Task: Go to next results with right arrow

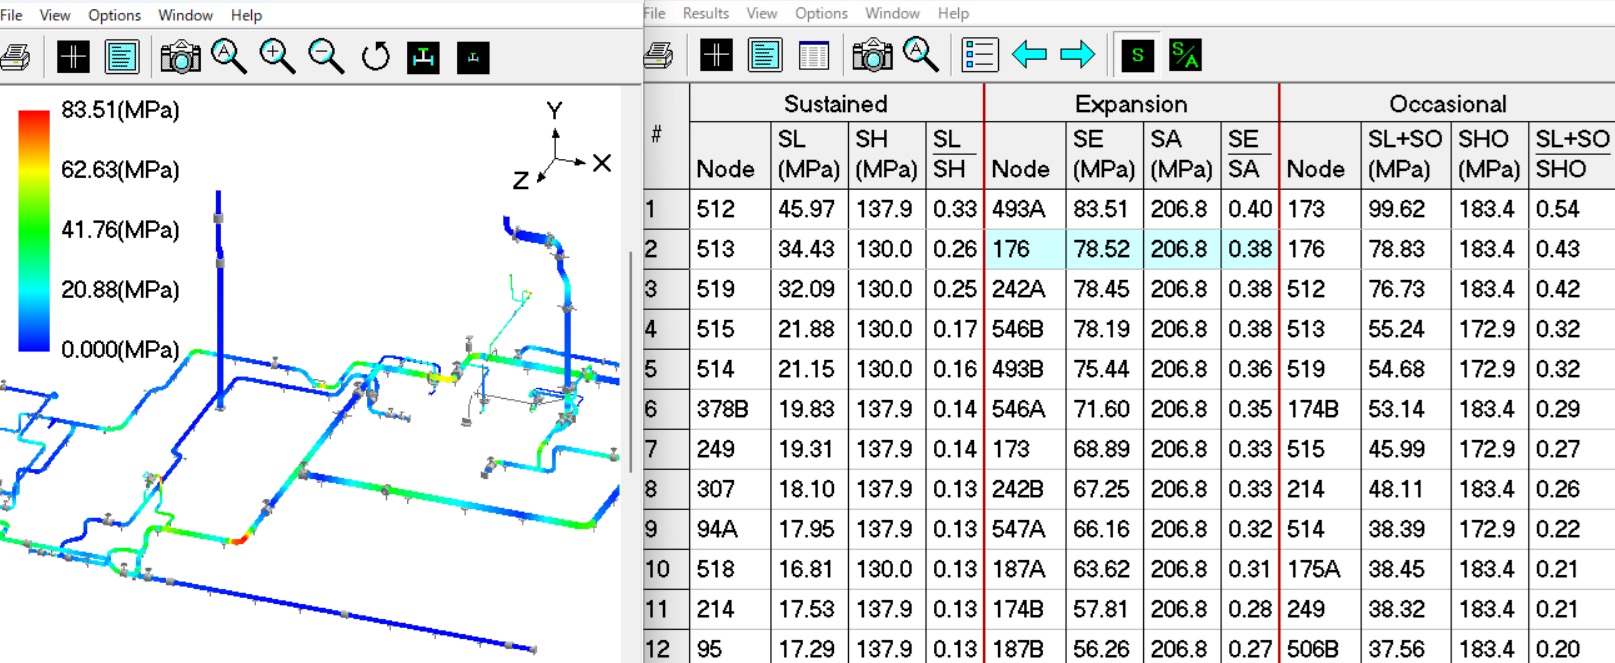Action: click(1077, 55)
